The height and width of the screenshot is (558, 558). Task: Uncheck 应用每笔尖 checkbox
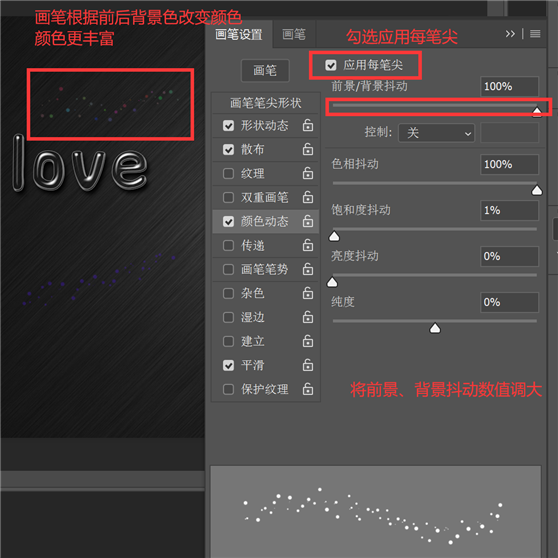[x=331, y=65]
